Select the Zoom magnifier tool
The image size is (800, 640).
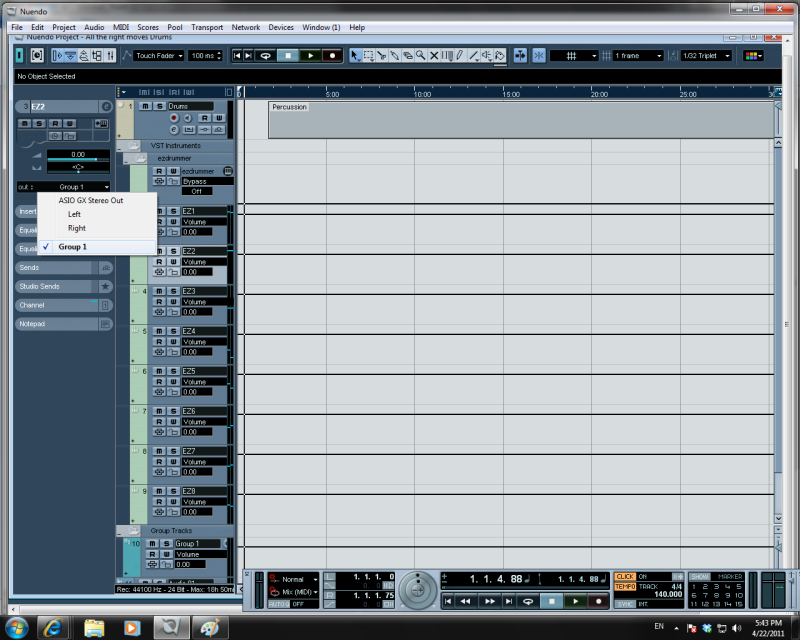[421, 56]
